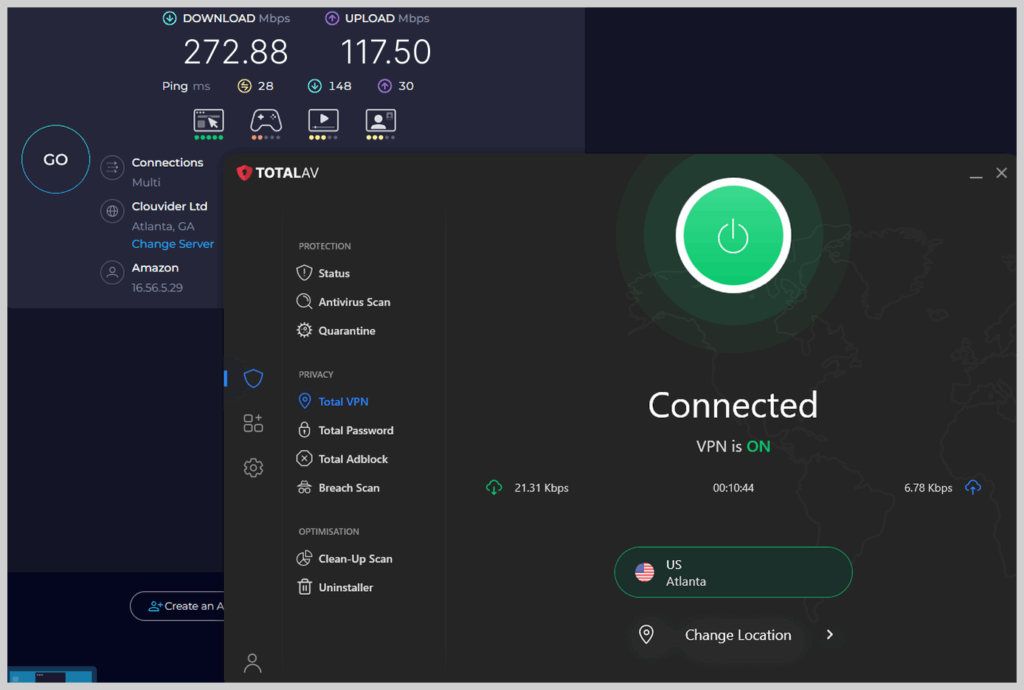This screenshot has height=690, width=1024.
Task: Open the apps grid icon in the TotalAV rail
Action: click(x=253, y=423)
